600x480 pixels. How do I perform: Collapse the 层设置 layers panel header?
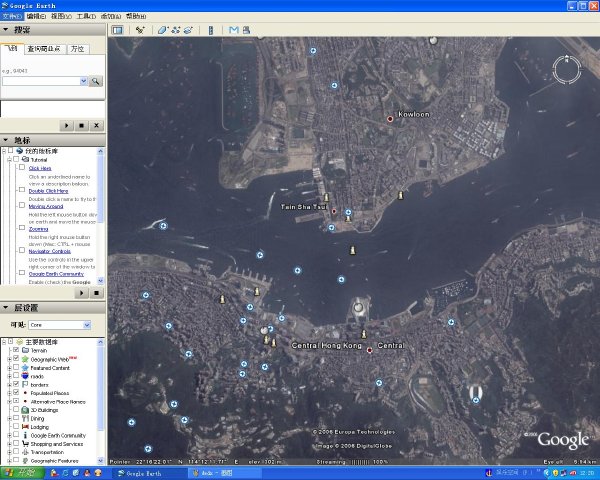[53, 308]
